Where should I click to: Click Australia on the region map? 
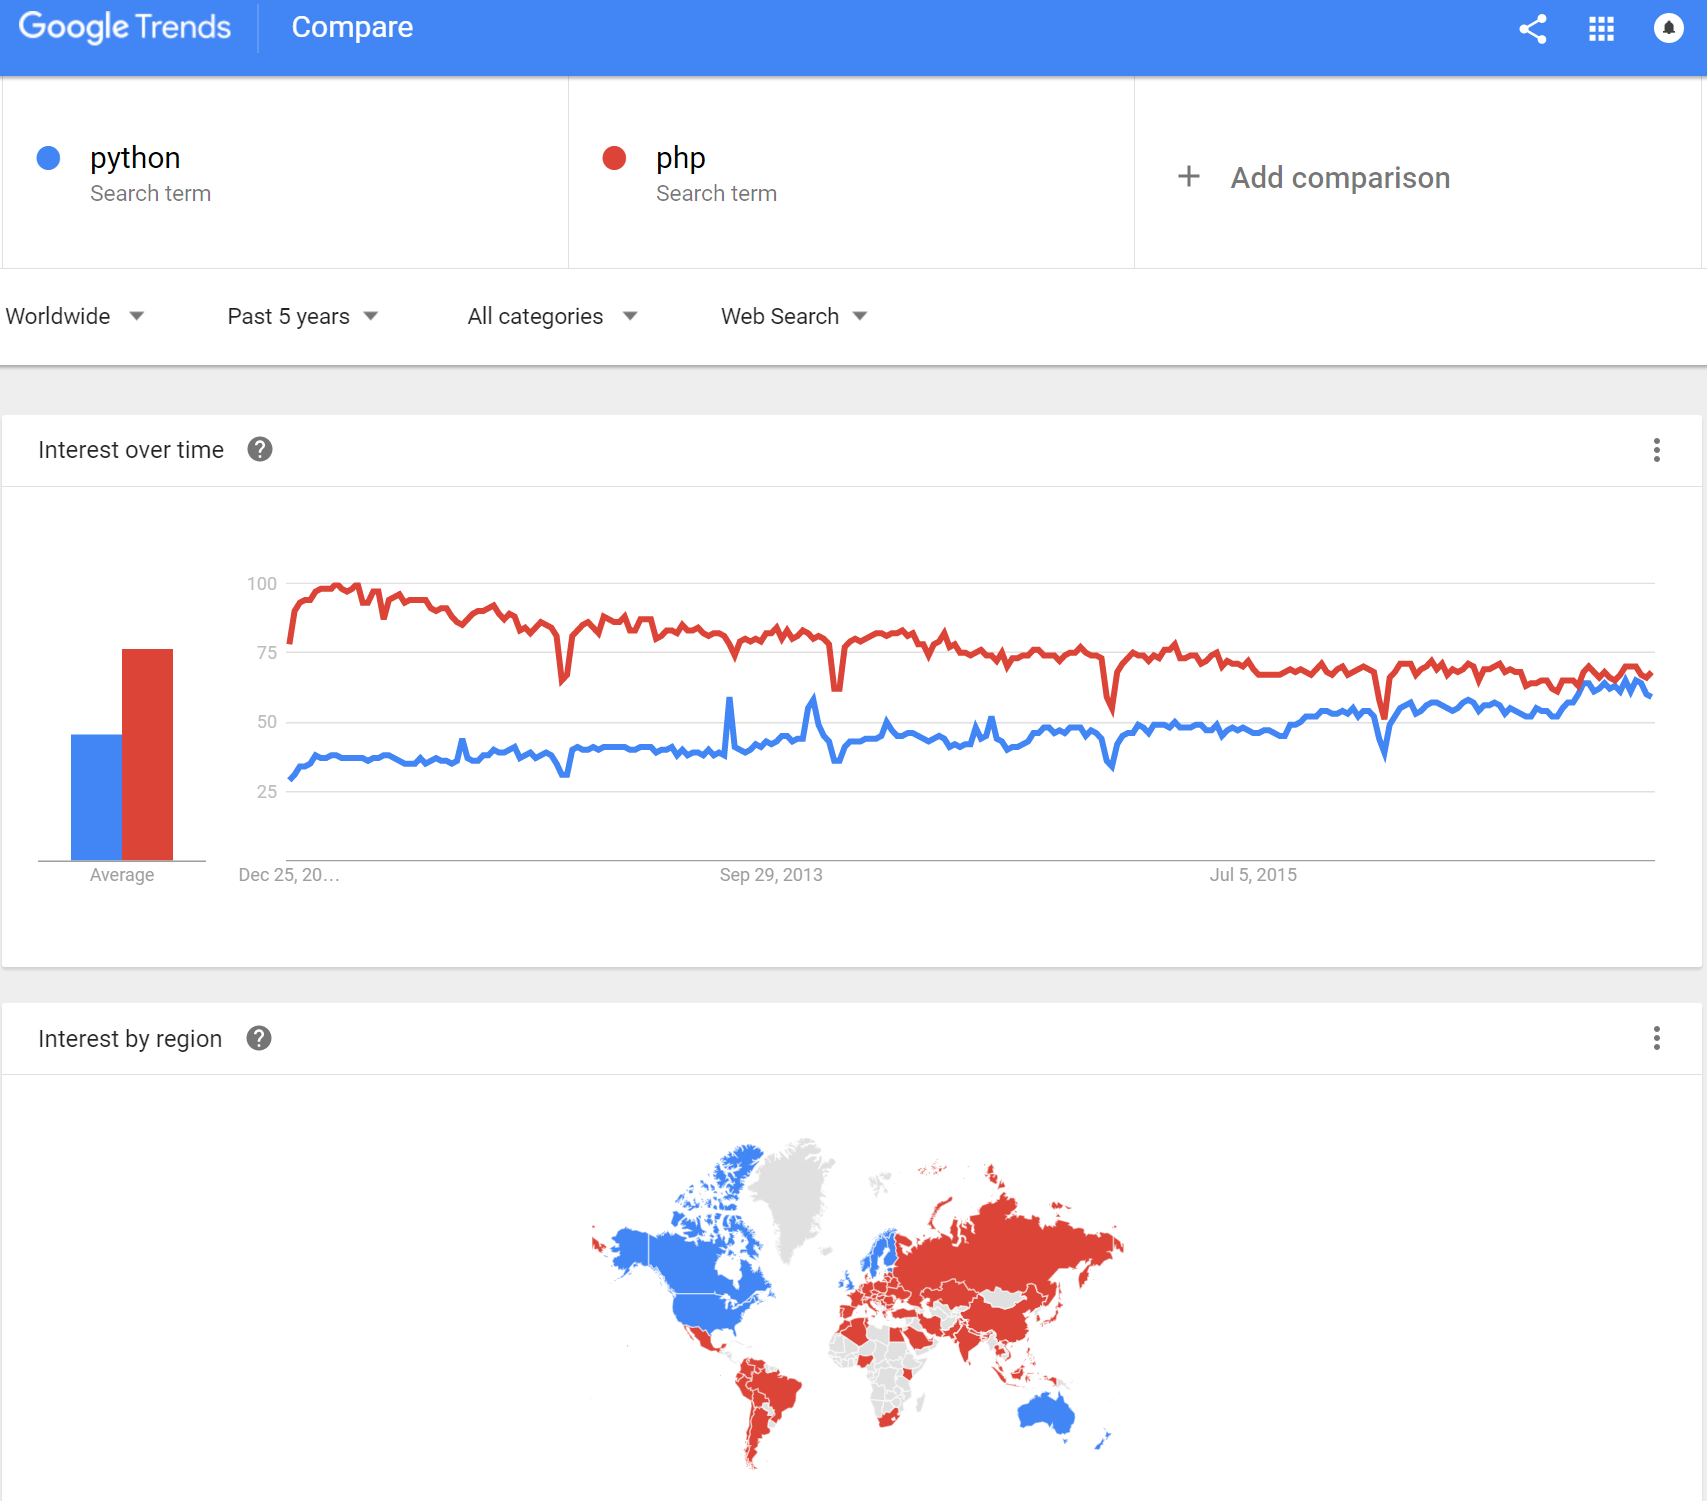coord(1046,1413)
